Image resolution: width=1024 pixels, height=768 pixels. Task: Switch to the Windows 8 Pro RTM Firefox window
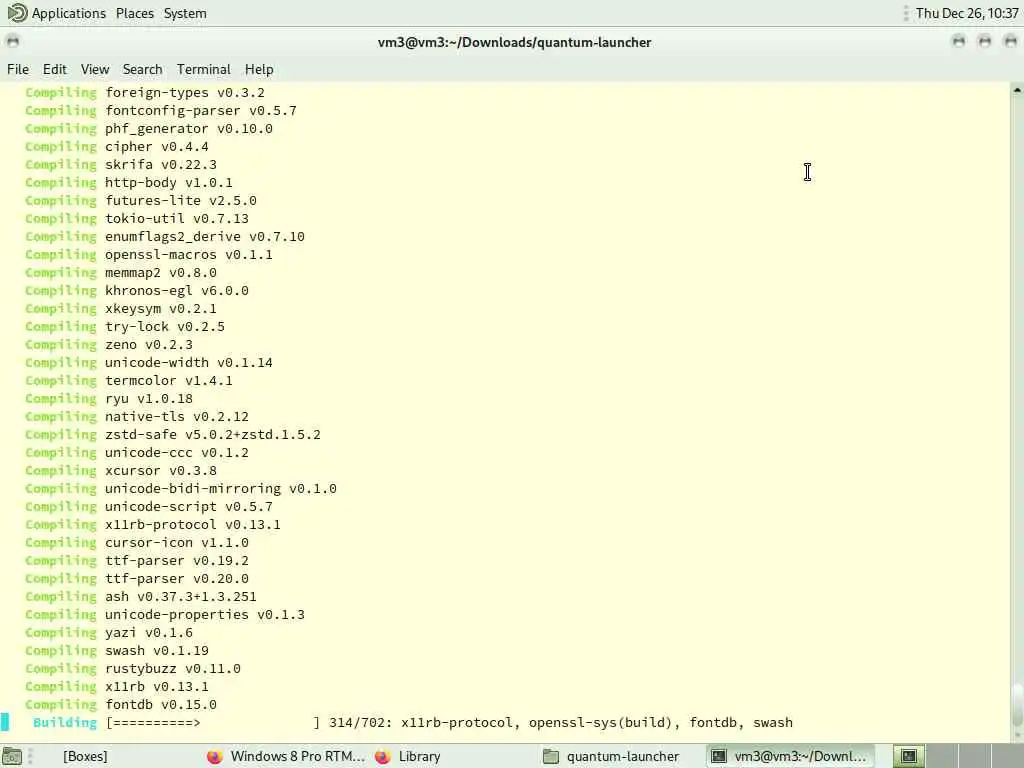[x=285, y=756]
